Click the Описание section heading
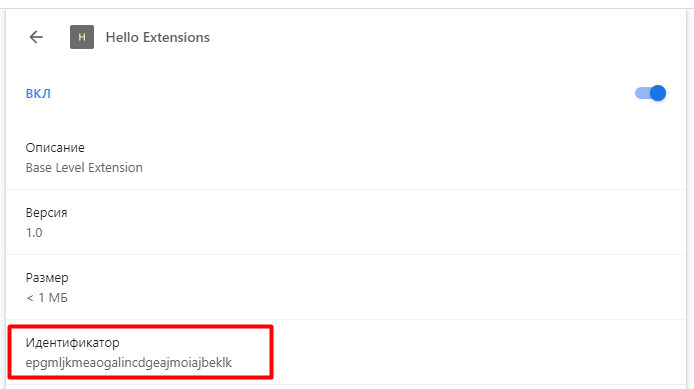 [x=55, y=147]
